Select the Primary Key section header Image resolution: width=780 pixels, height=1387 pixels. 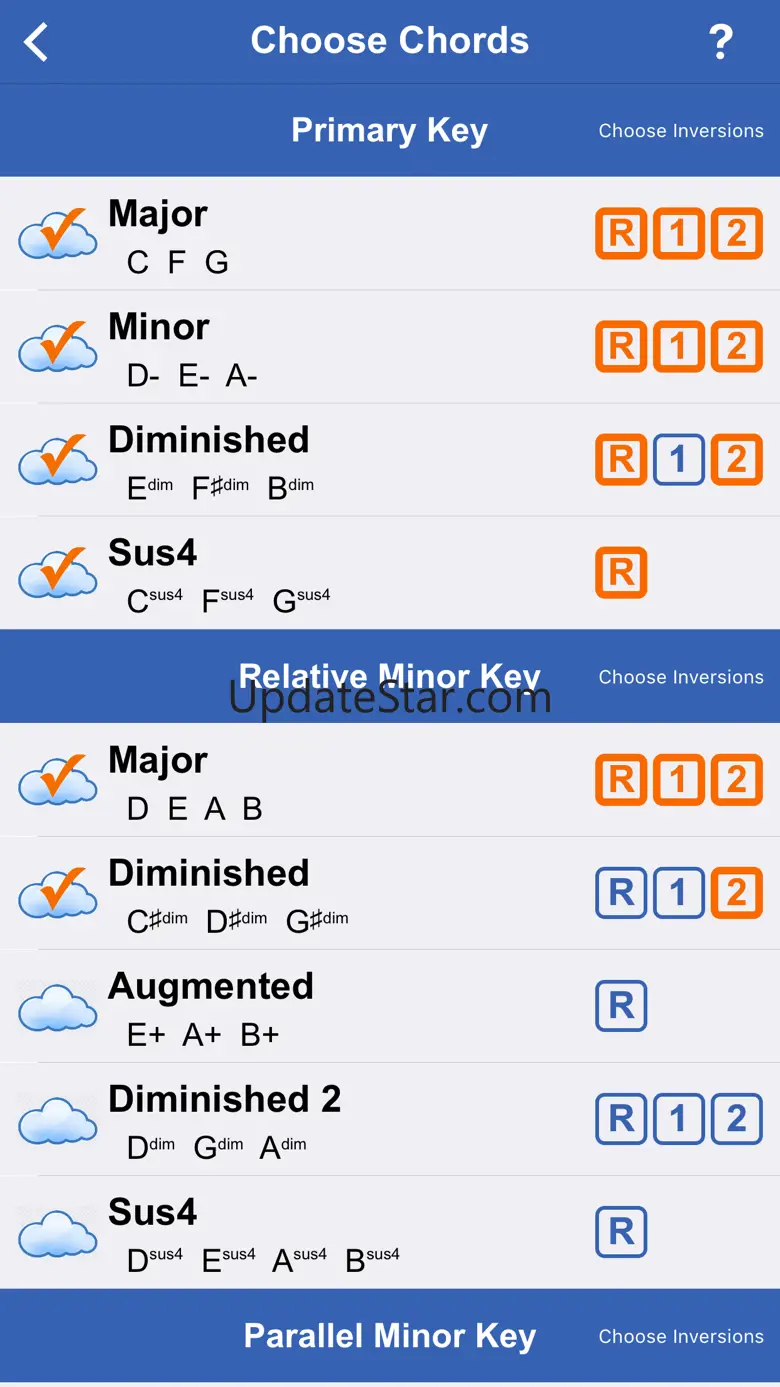click(x=389, y=131)
